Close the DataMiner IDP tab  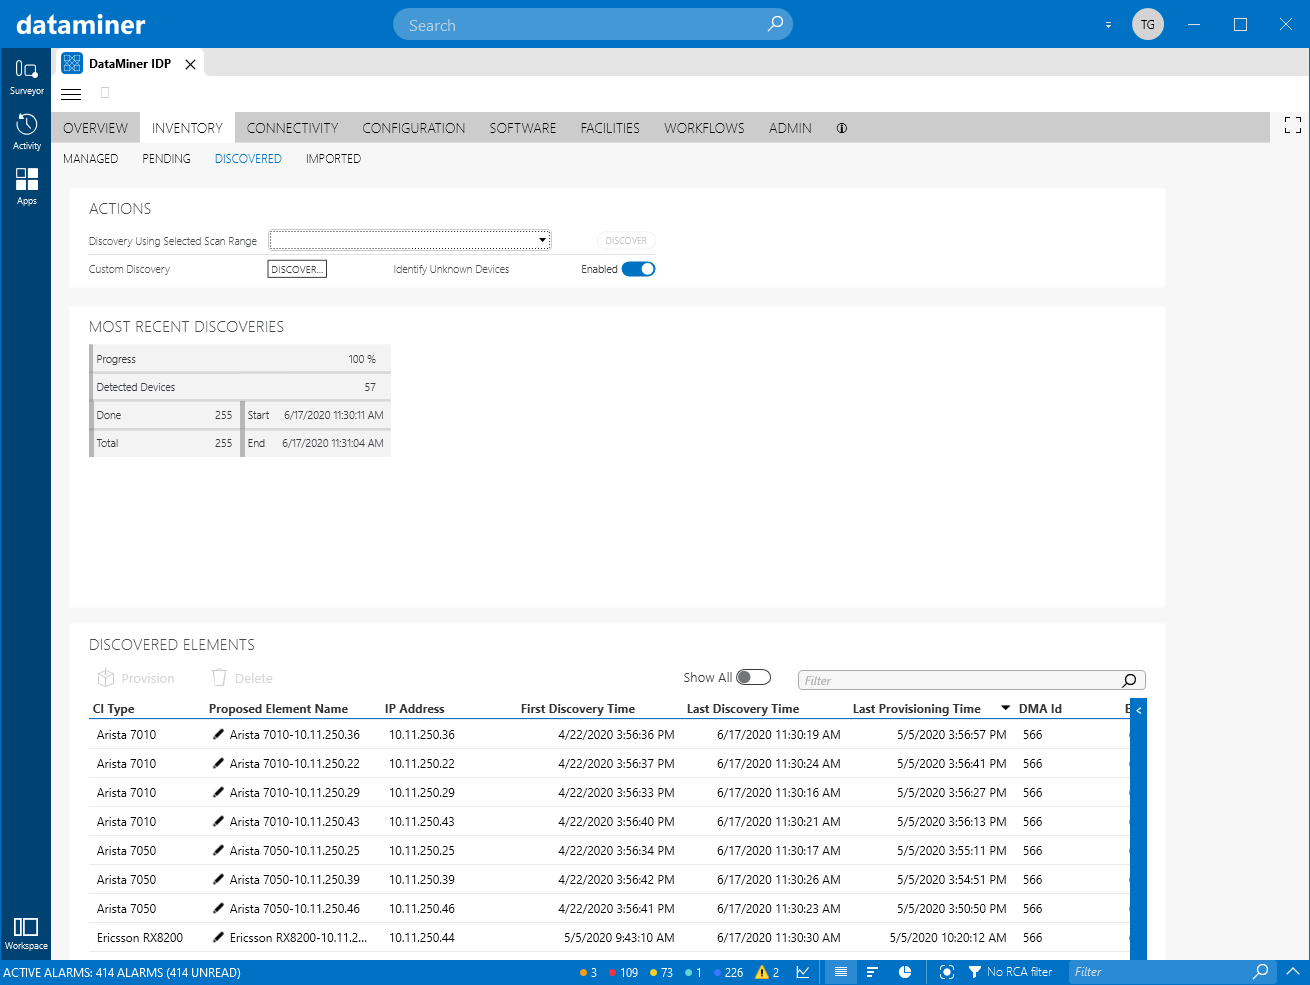pyautogui.click(x=190, y=64)
